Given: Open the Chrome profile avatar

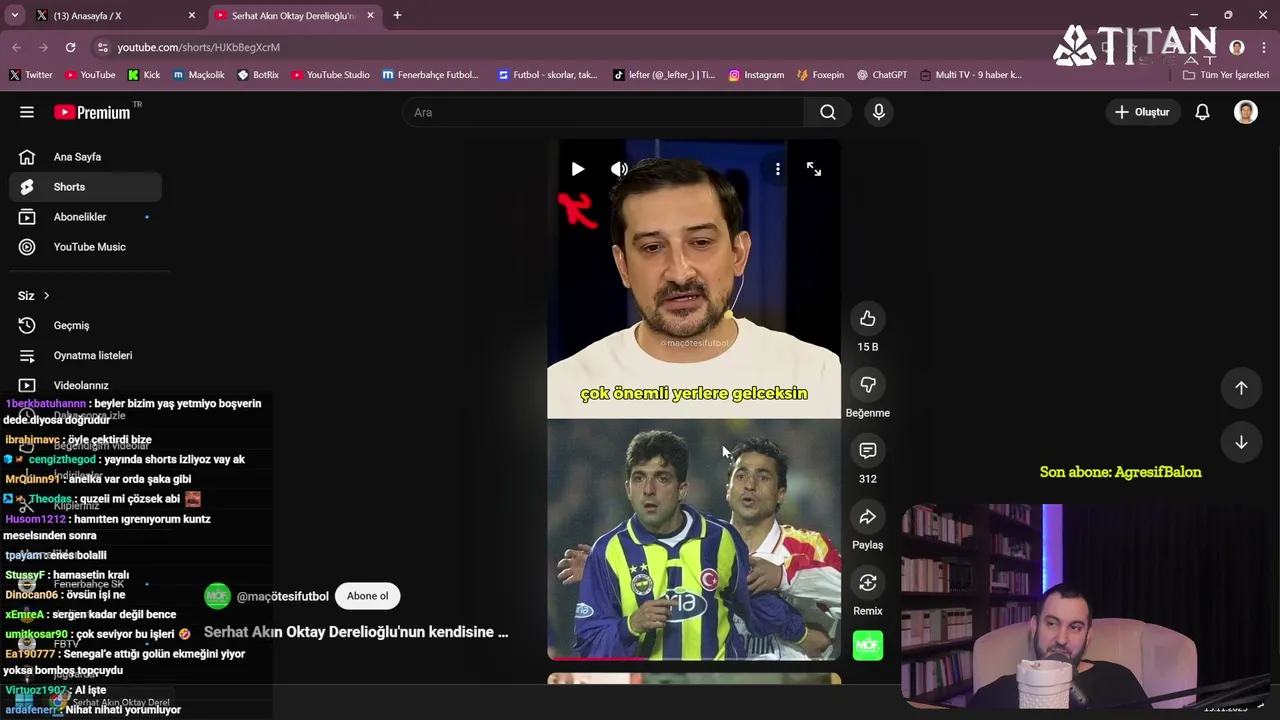Looking at the screenshot, I should (1237, 47).
